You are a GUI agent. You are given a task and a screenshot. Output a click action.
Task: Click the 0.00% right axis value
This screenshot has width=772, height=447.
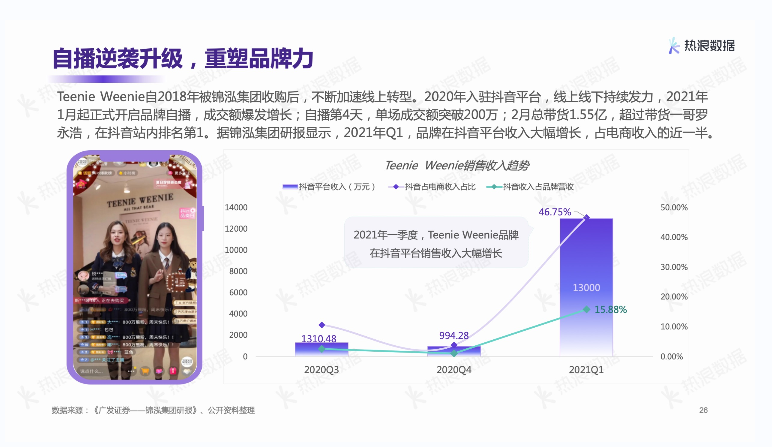click(x=672, y=356)
